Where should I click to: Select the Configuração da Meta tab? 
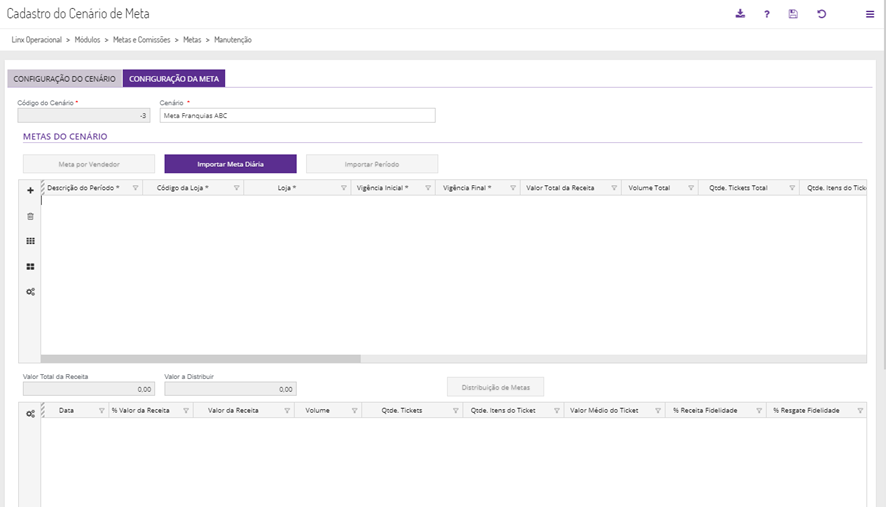click(x=173, y=79)
